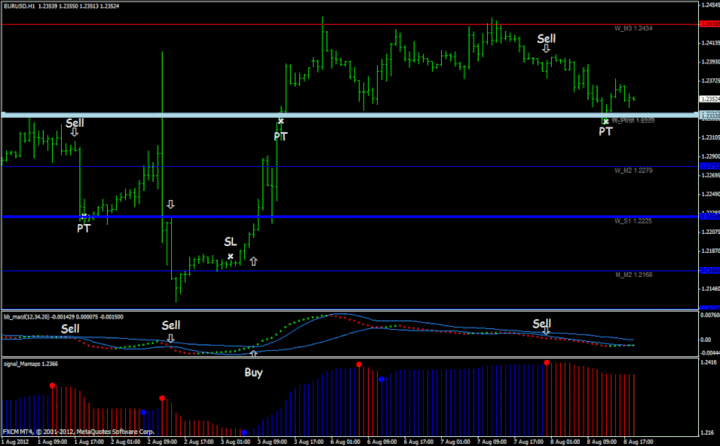Screen dimensions: 720x446
Task: Click the 6 Aug 09:00 time axis label
Action: [x=382, y=442]
